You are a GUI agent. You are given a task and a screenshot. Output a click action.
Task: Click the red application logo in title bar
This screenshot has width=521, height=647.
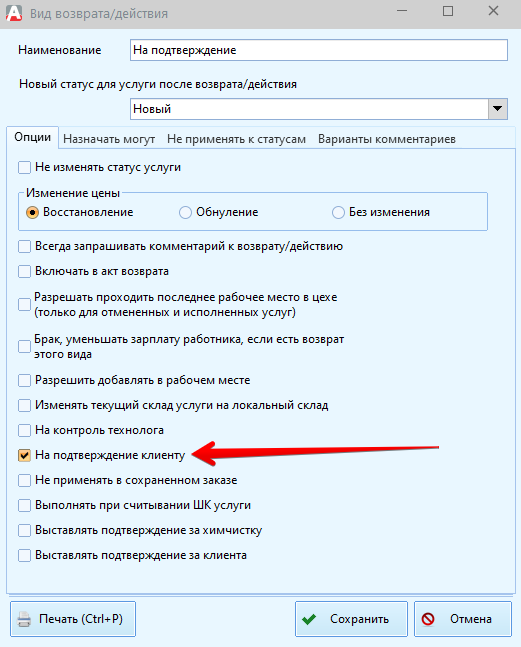tap(14, 13)
